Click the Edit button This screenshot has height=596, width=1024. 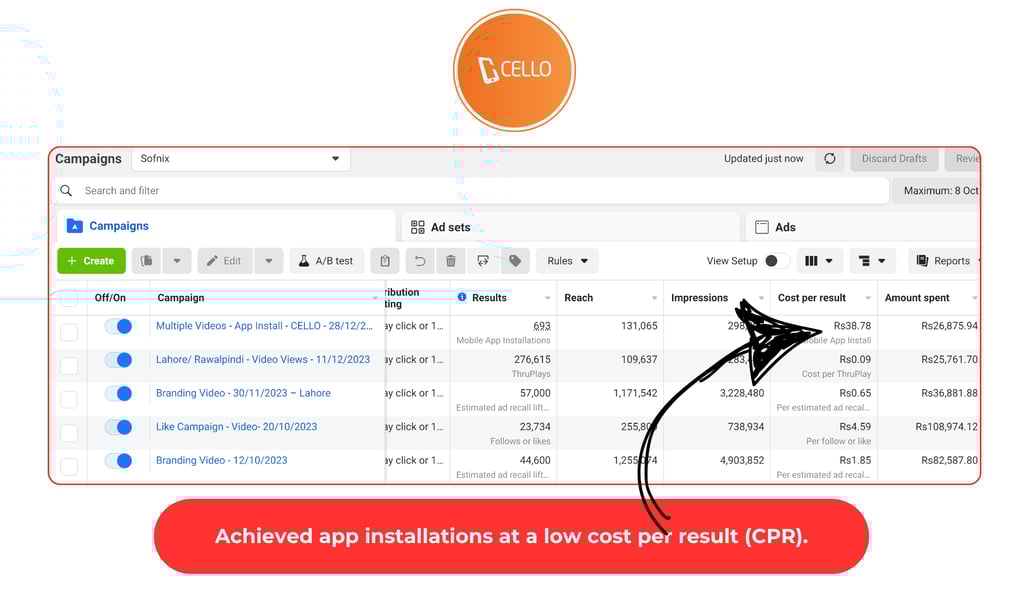(x=225, y=260)
